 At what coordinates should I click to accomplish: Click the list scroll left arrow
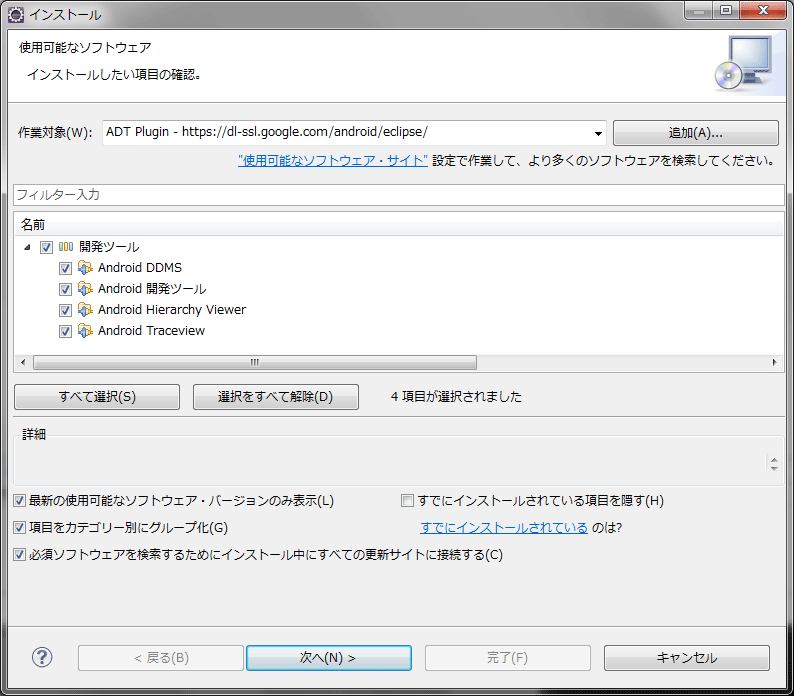(23, 362)
